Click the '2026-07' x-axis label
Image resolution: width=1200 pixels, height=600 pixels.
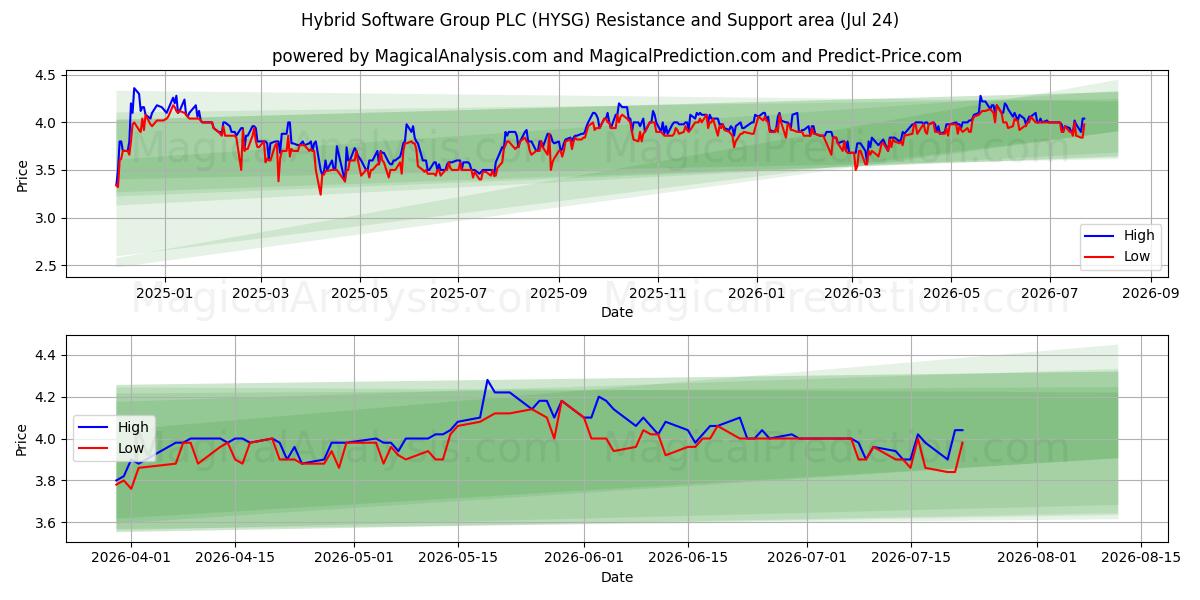(x=1049, y=293)
